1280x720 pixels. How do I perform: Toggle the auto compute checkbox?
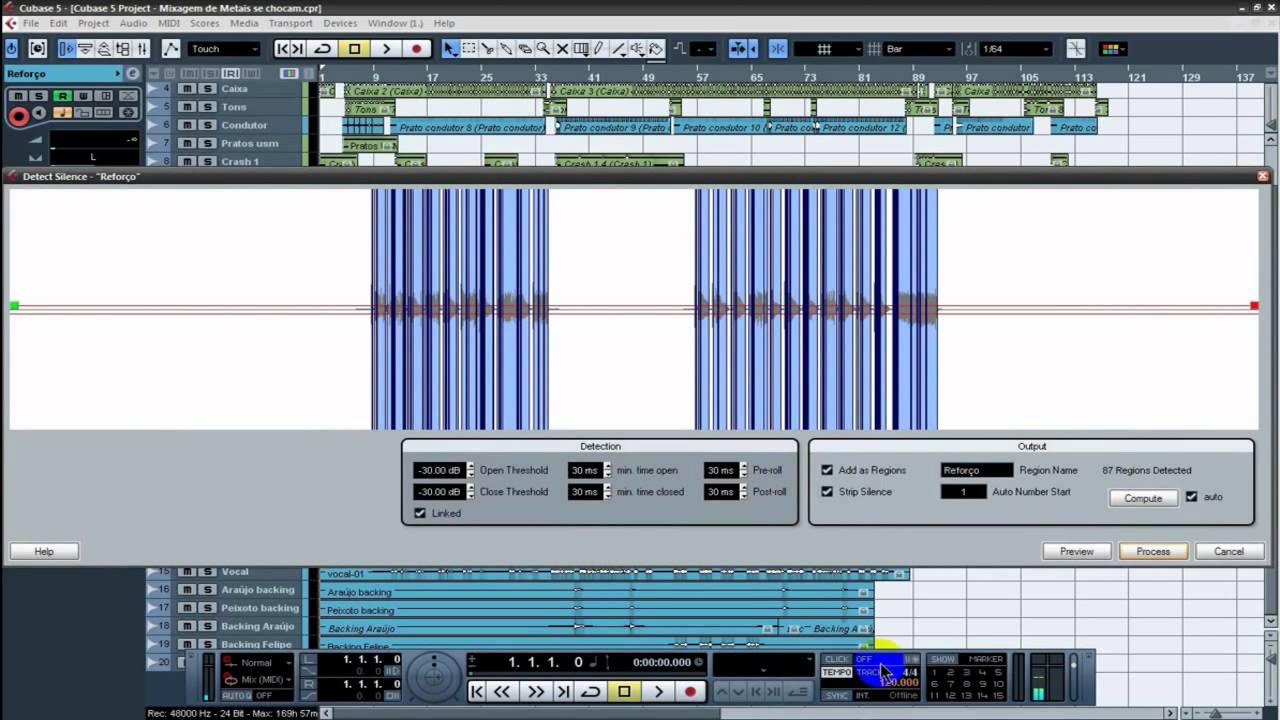[1191, 496]
